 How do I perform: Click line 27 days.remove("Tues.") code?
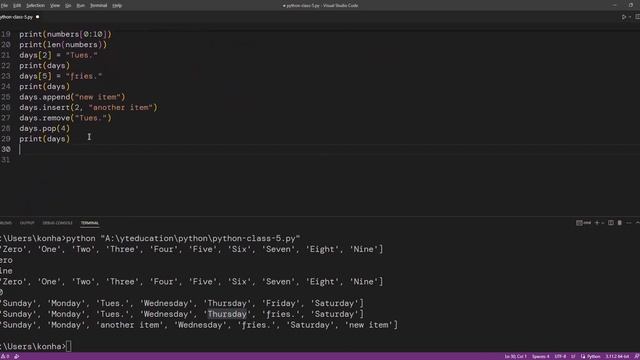tap(65, 118)
